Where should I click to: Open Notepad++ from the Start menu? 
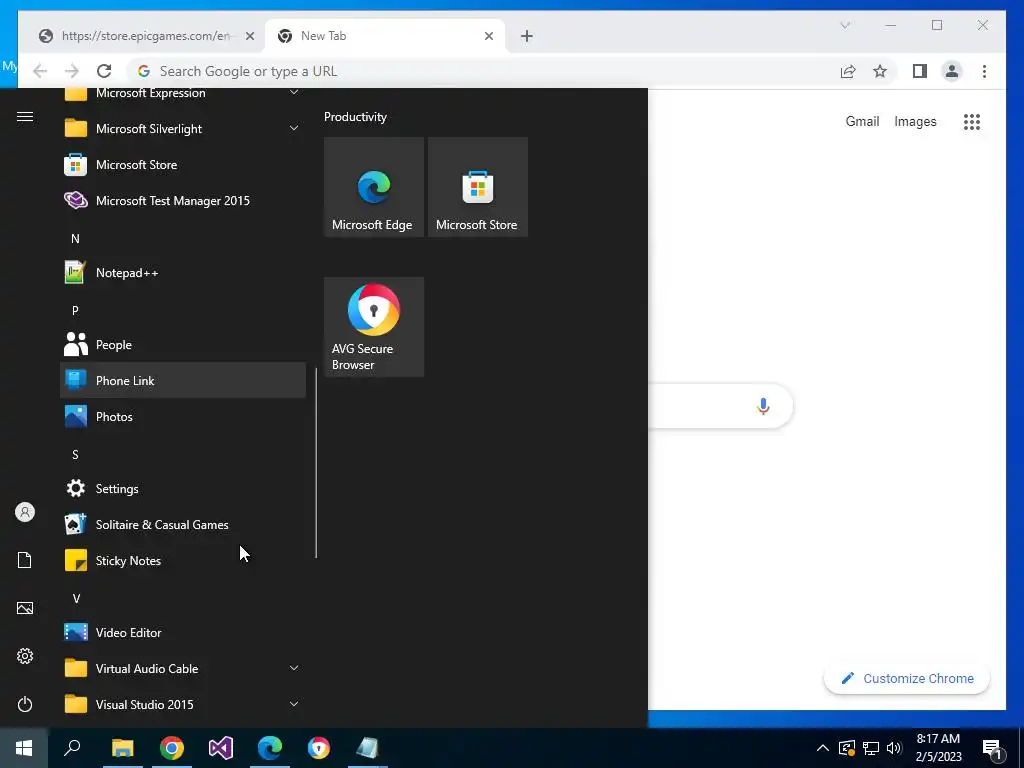(x=183, y=272)
